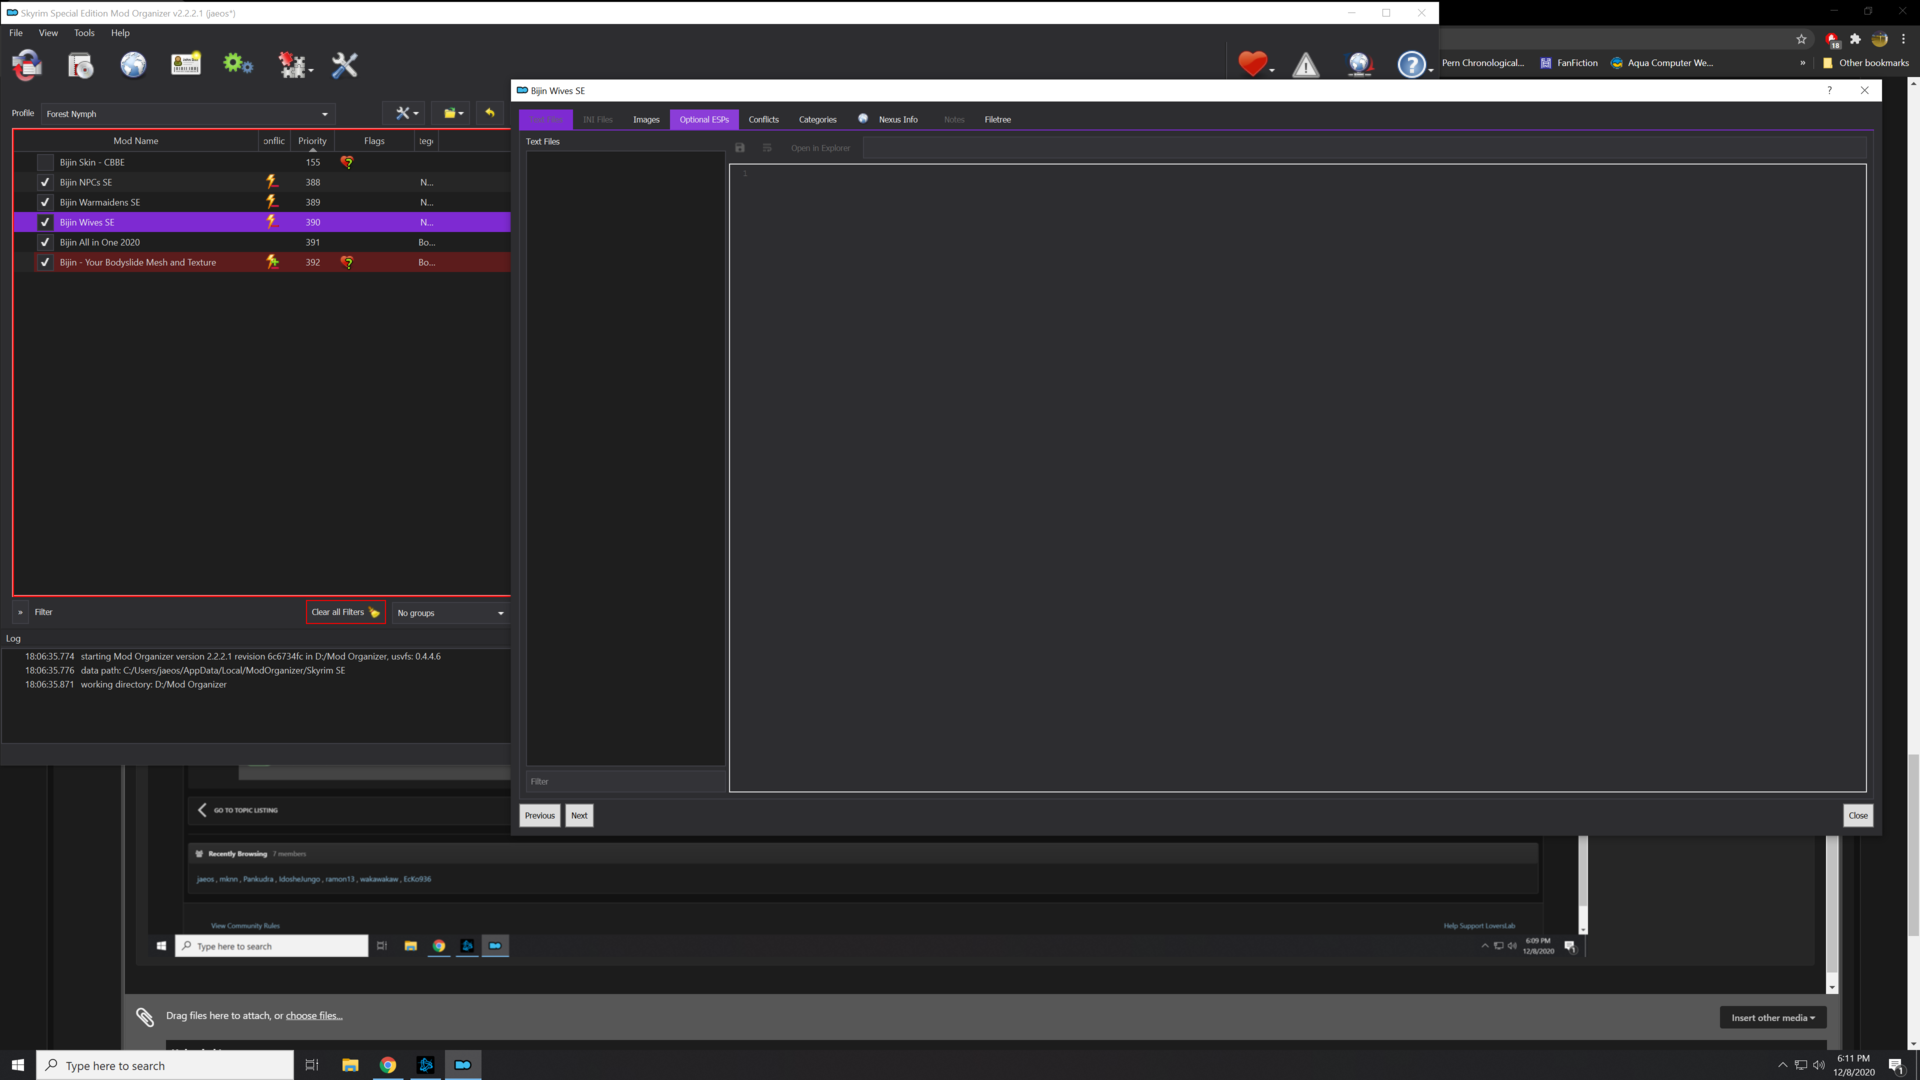
Task: Switch to the Images tab
Action: 646,120
